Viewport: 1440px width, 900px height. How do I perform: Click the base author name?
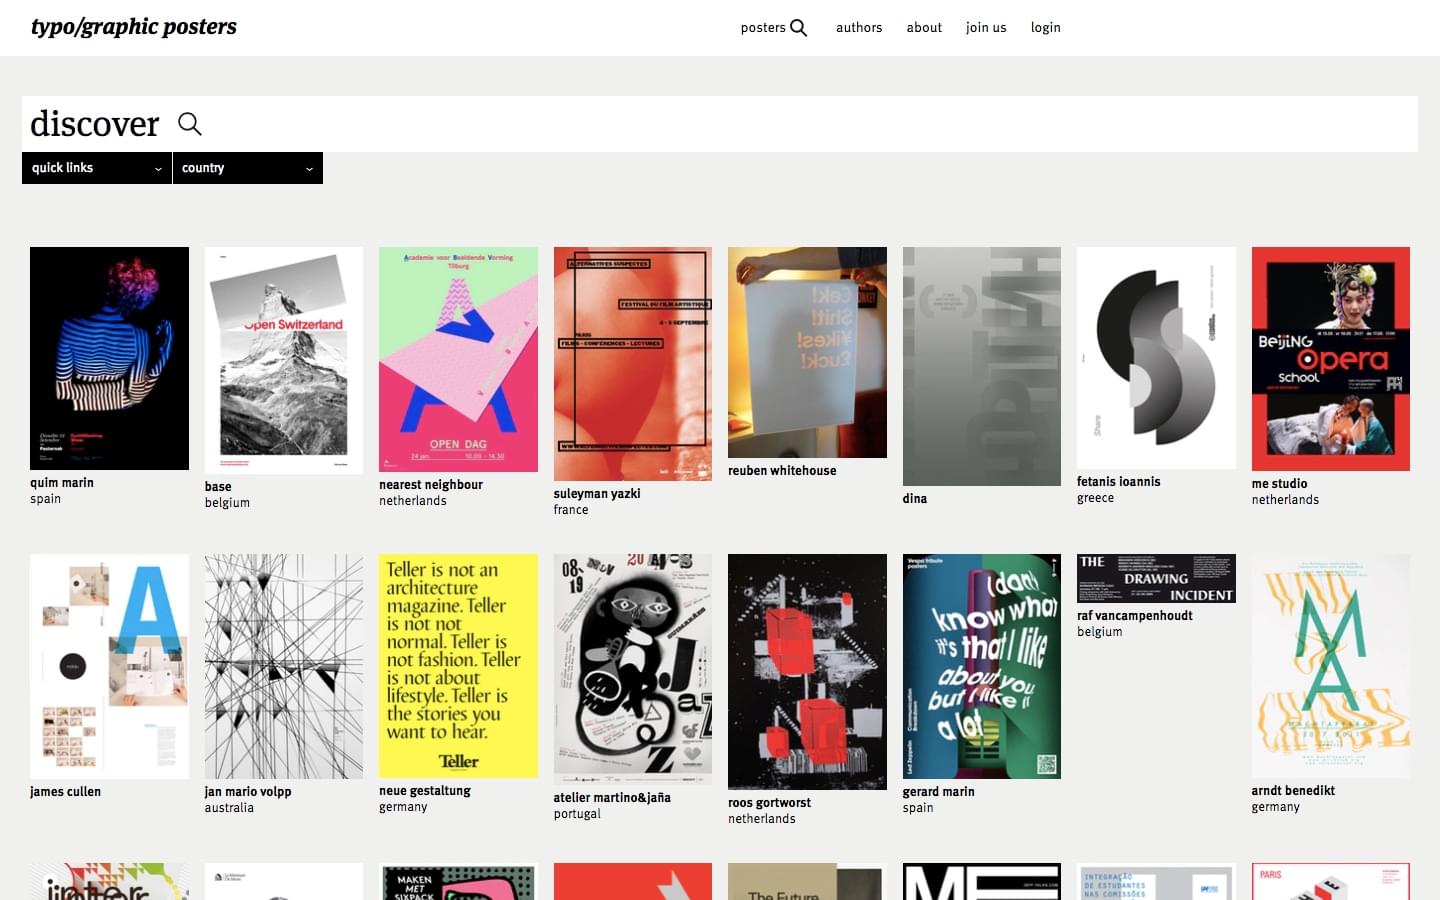[218, 487]
